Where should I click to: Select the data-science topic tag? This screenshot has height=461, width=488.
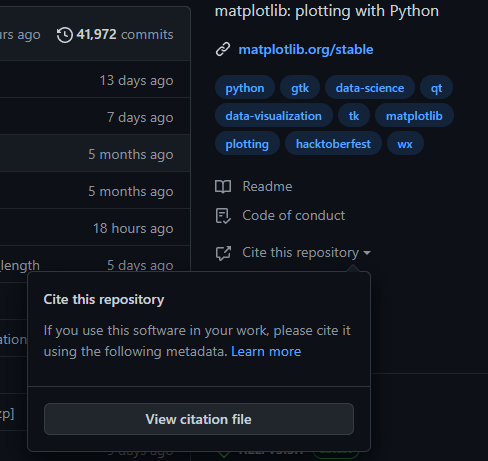(370, 88)
